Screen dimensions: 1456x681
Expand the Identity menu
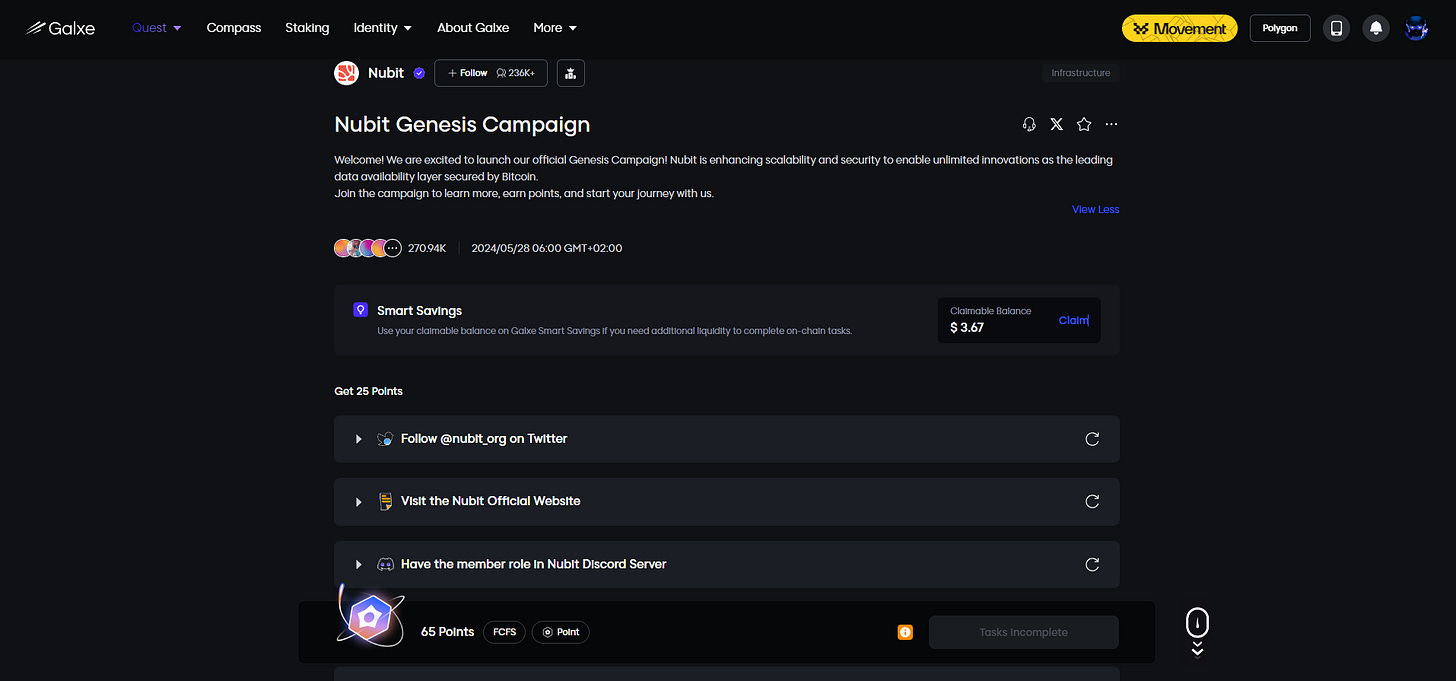[x=383, y=28]
